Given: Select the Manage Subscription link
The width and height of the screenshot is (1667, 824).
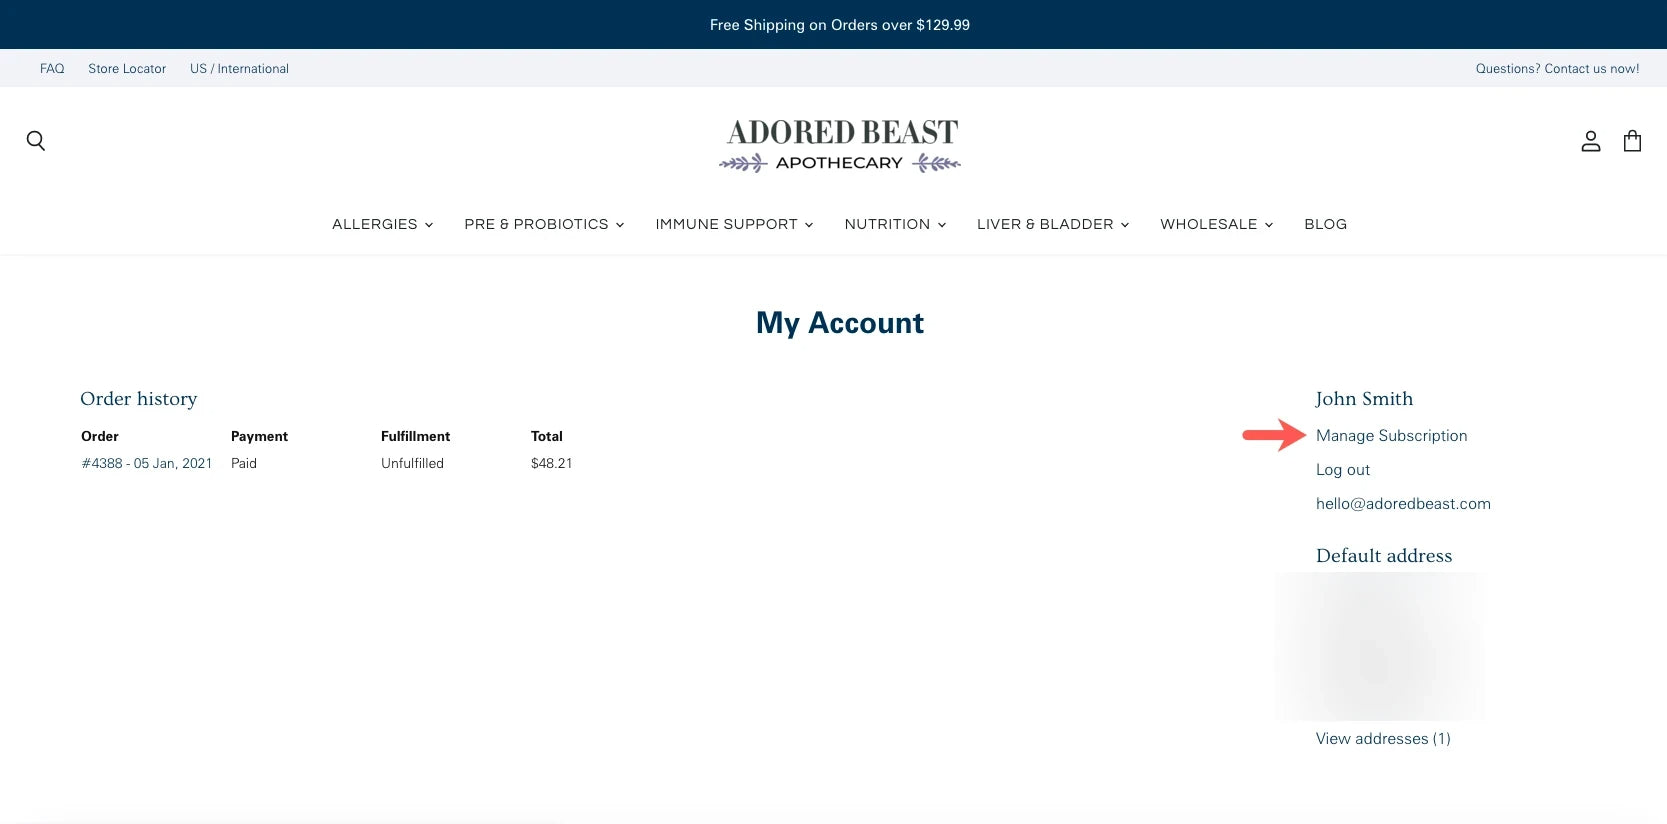Looking at the screenshot, I should click(1391, 436).
